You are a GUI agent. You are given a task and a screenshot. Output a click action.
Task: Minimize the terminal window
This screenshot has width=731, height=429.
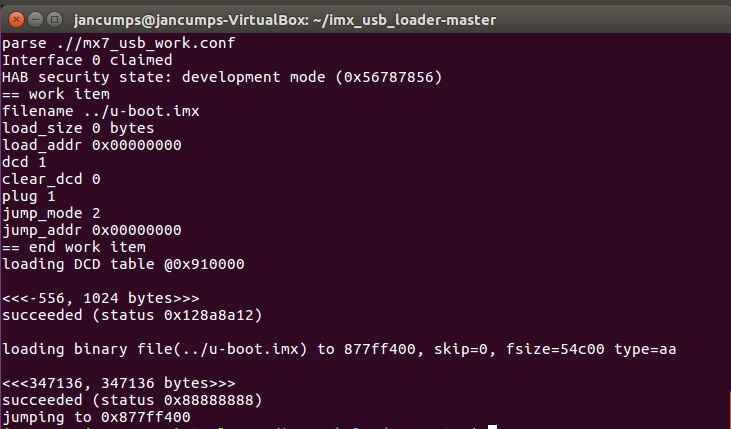click(x=33, y=19)
